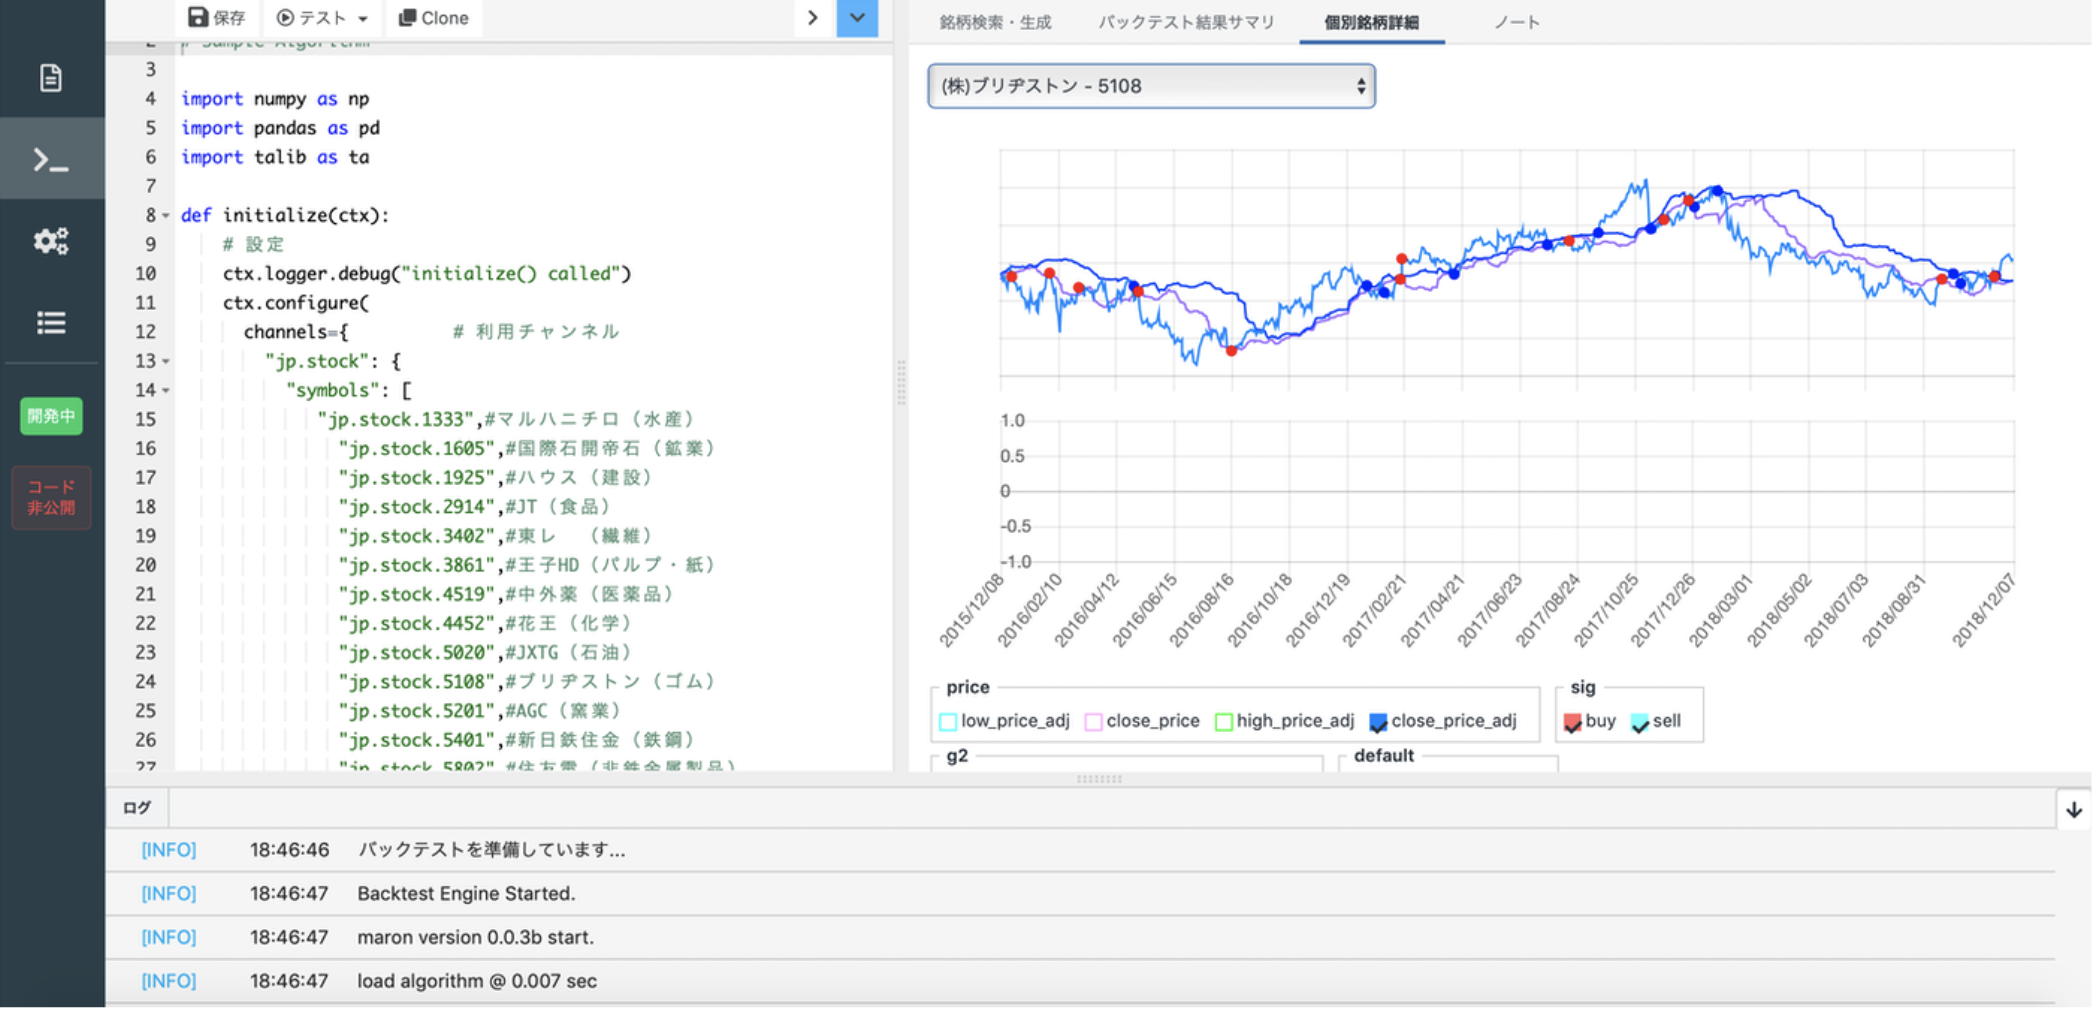Click the コード非公開 button
This screenshot has height=1017, width=2098.
click(51, 497)
